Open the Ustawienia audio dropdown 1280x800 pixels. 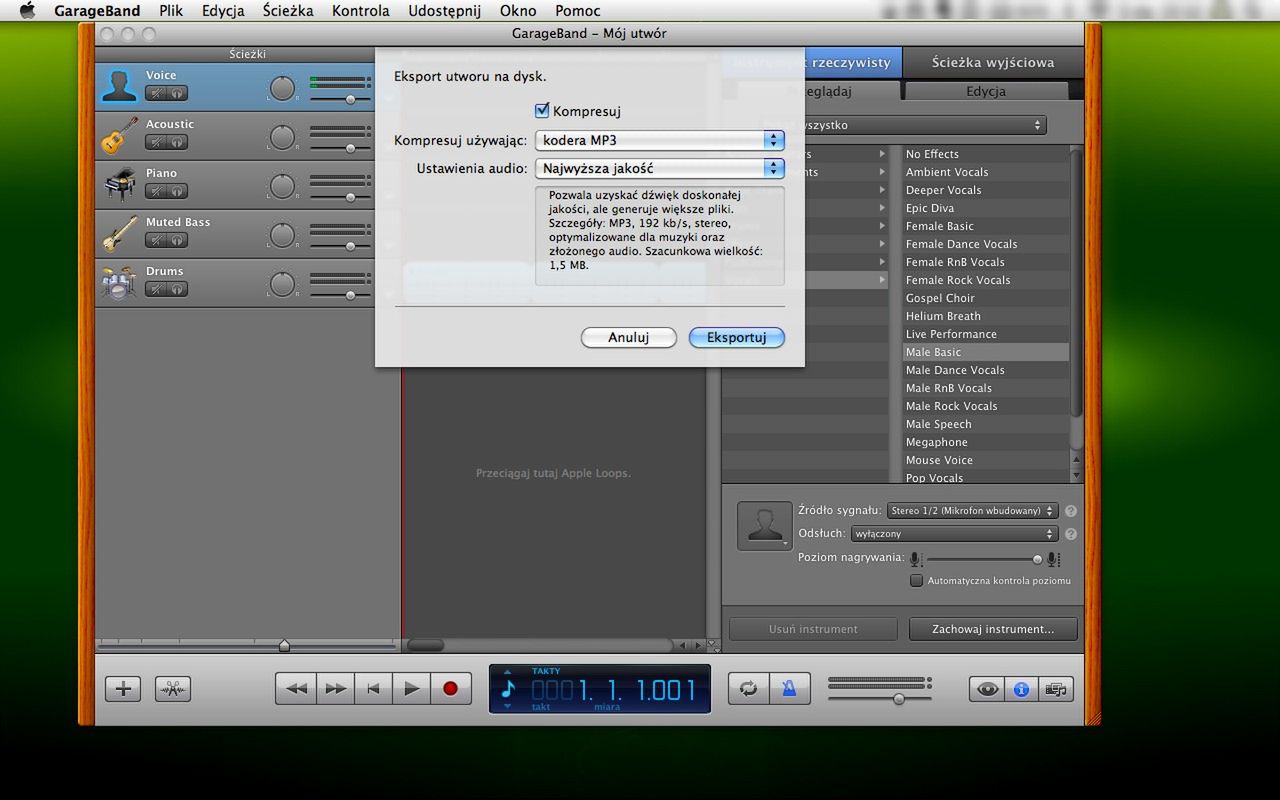660,168
